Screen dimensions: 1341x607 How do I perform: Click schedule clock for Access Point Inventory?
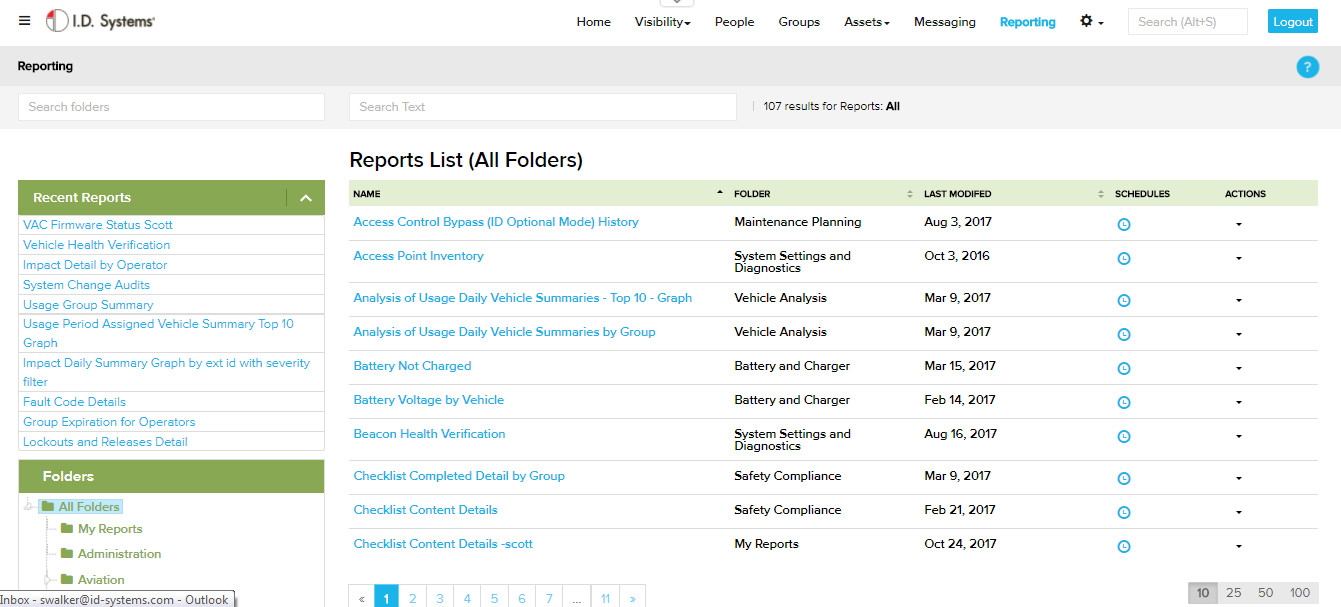(1123, 258)
